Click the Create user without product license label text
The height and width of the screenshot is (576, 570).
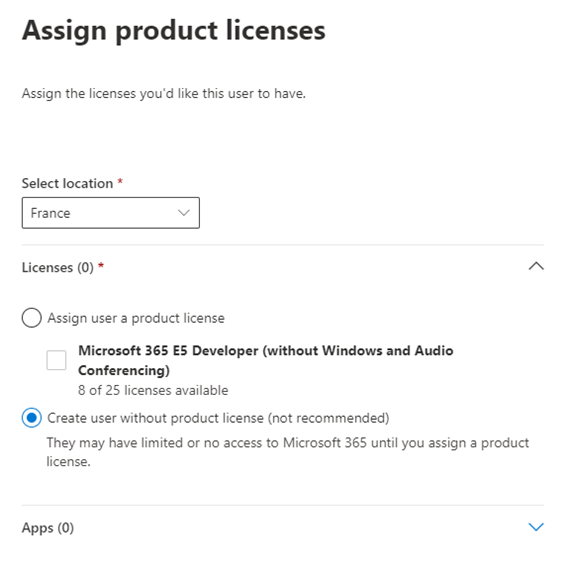[218, 418]
